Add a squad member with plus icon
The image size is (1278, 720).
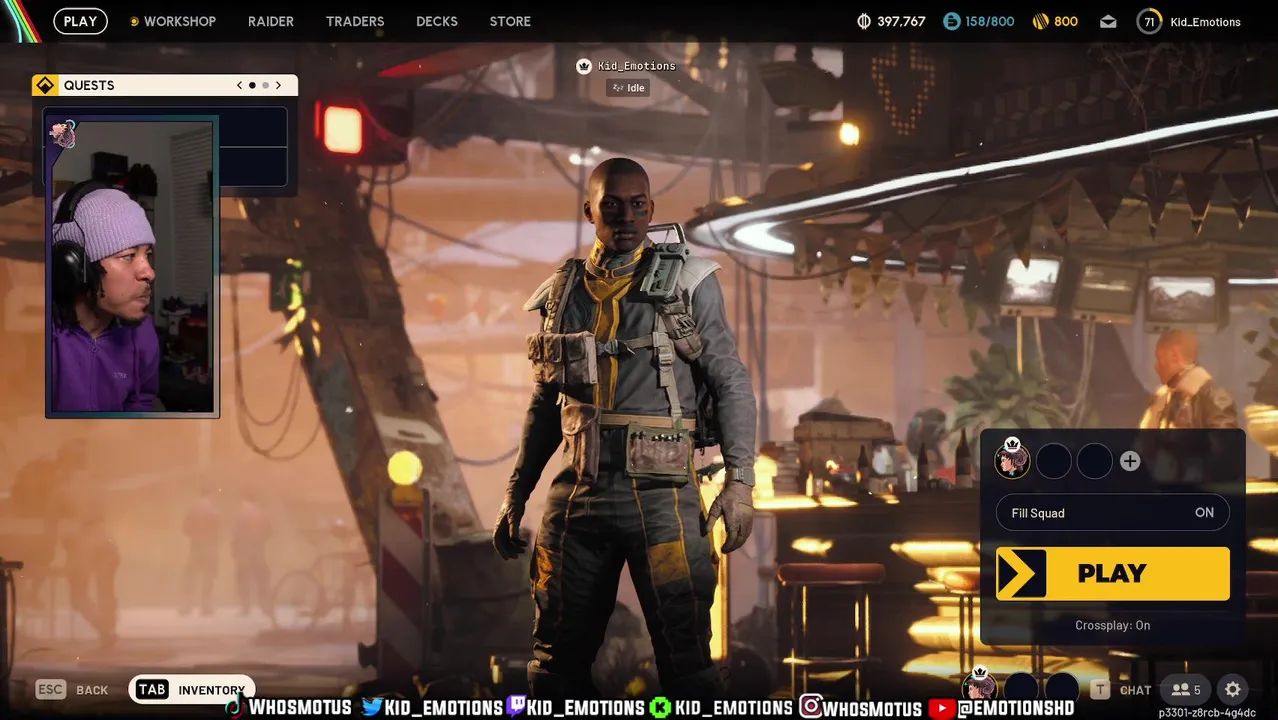point(1130,461)
